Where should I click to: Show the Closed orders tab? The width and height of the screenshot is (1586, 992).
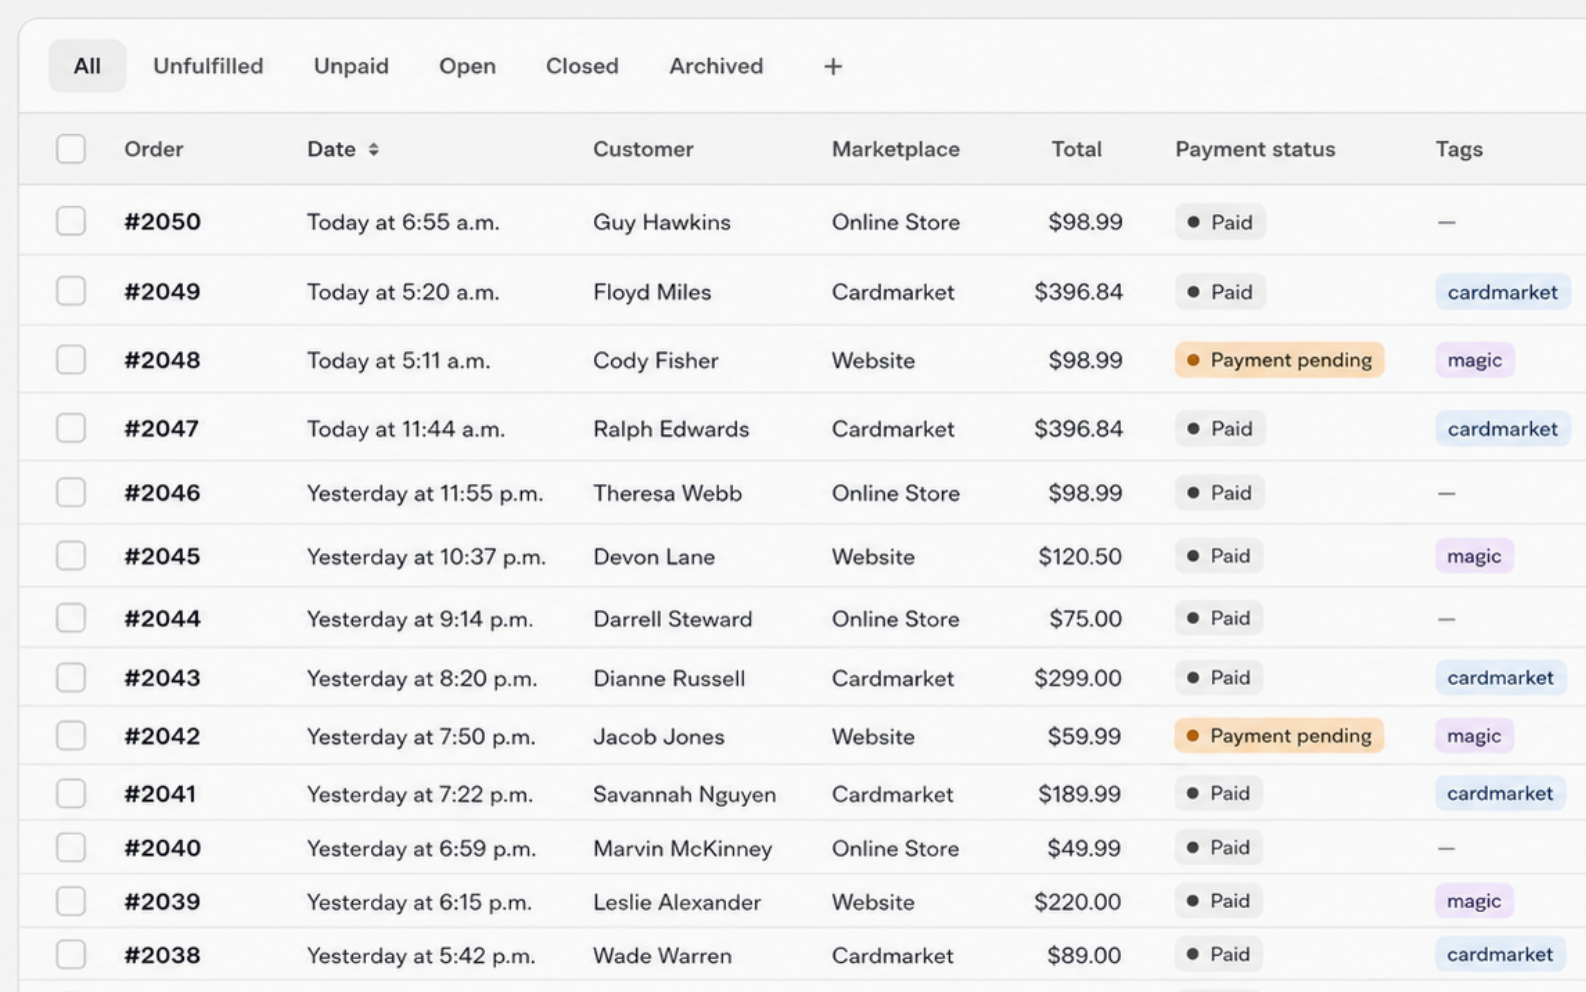coord(582,66)
